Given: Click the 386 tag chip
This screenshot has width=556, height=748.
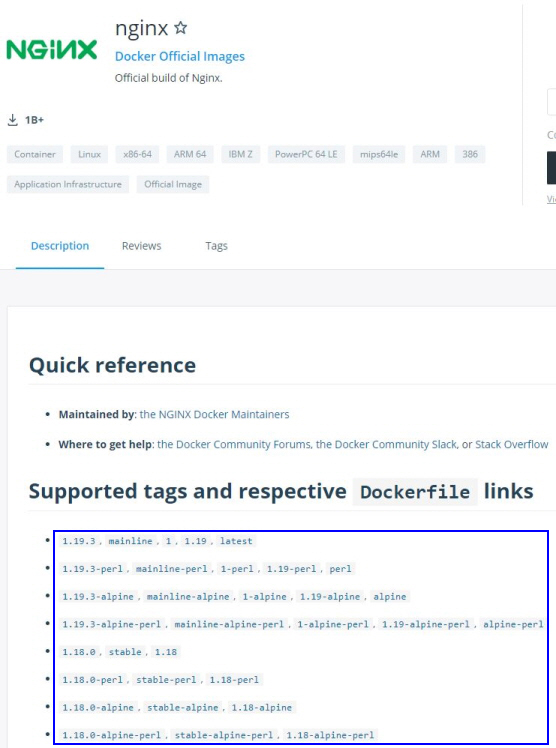Looking at the screenshot, I should 470,154.
